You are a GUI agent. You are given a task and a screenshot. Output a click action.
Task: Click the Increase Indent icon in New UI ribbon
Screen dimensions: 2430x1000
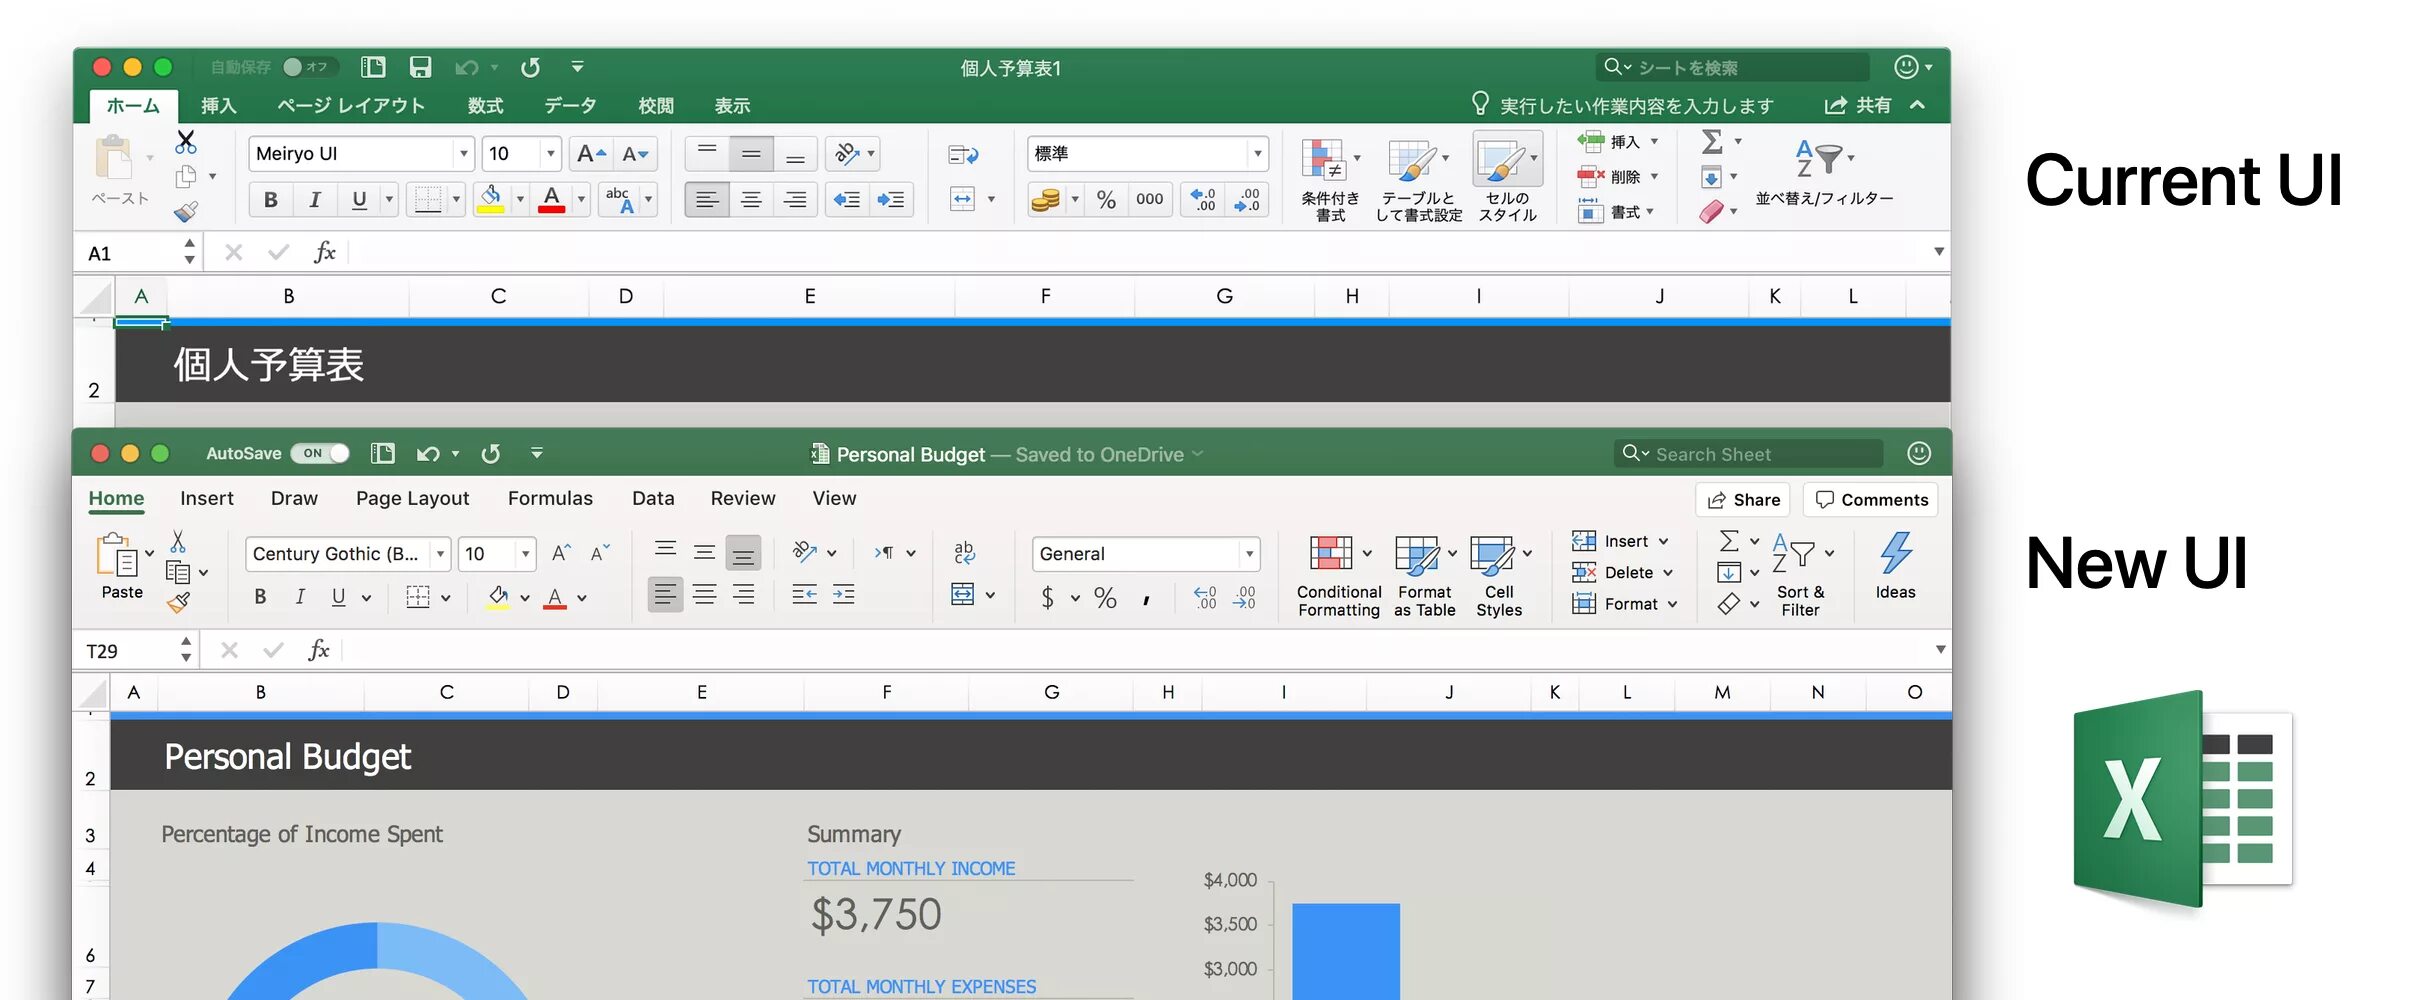pos(844,595)
